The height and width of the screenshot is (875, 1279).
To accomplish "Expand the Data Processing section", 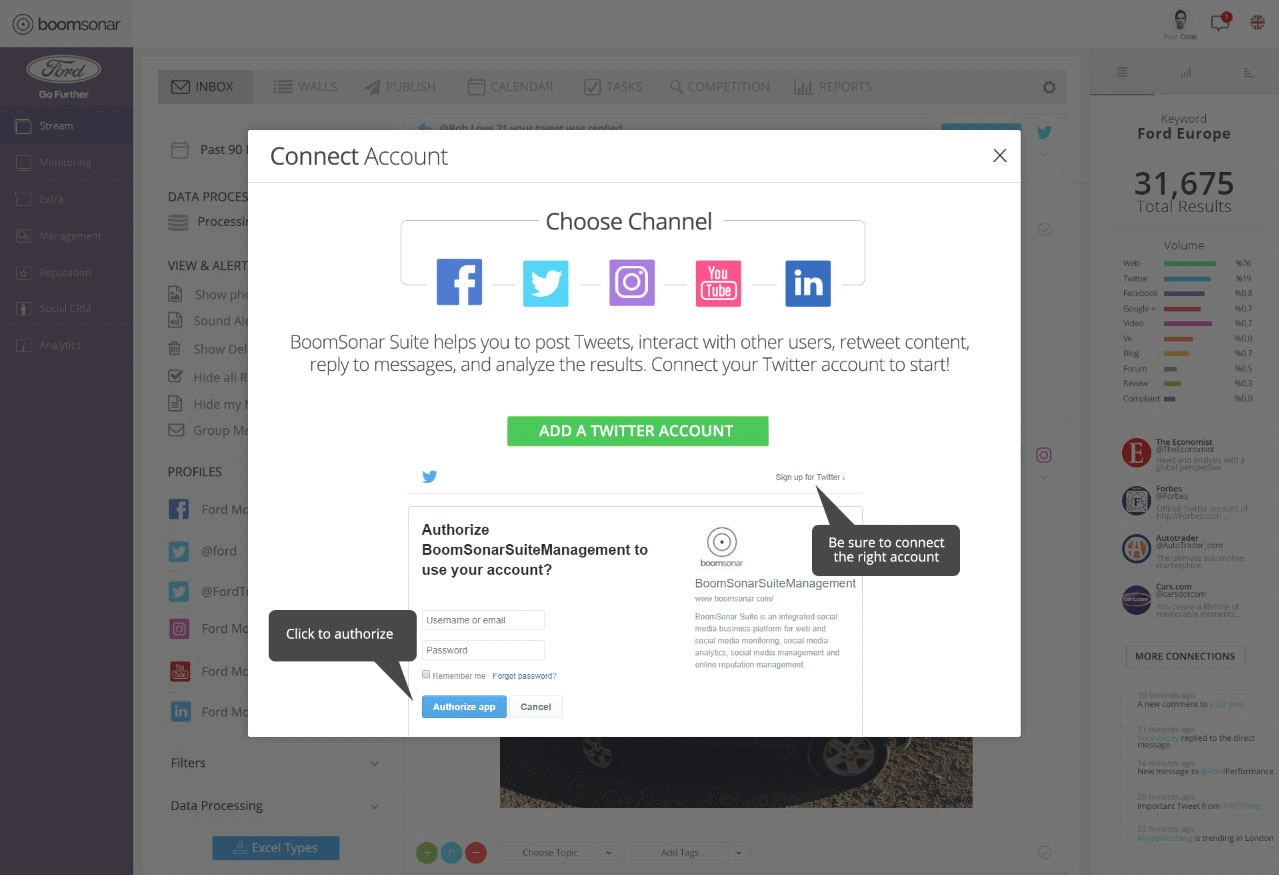I will coord(275,806).
